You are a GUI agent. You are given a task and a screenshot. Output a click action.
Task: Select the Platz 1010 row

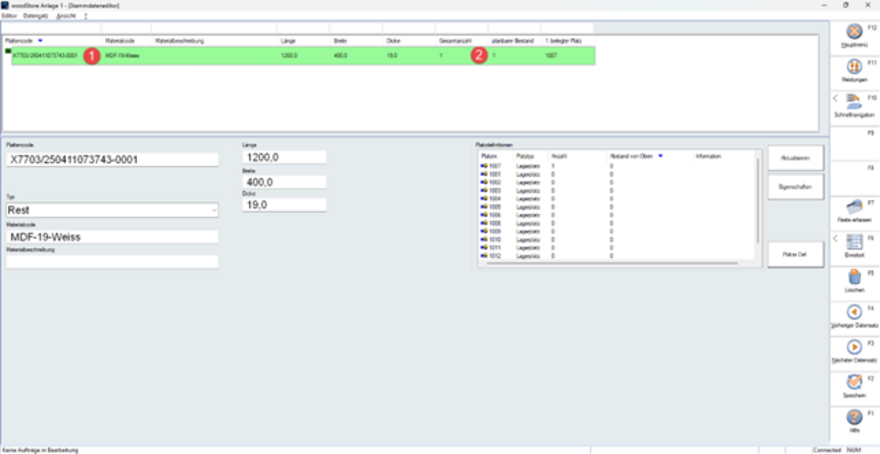[617, 239]
